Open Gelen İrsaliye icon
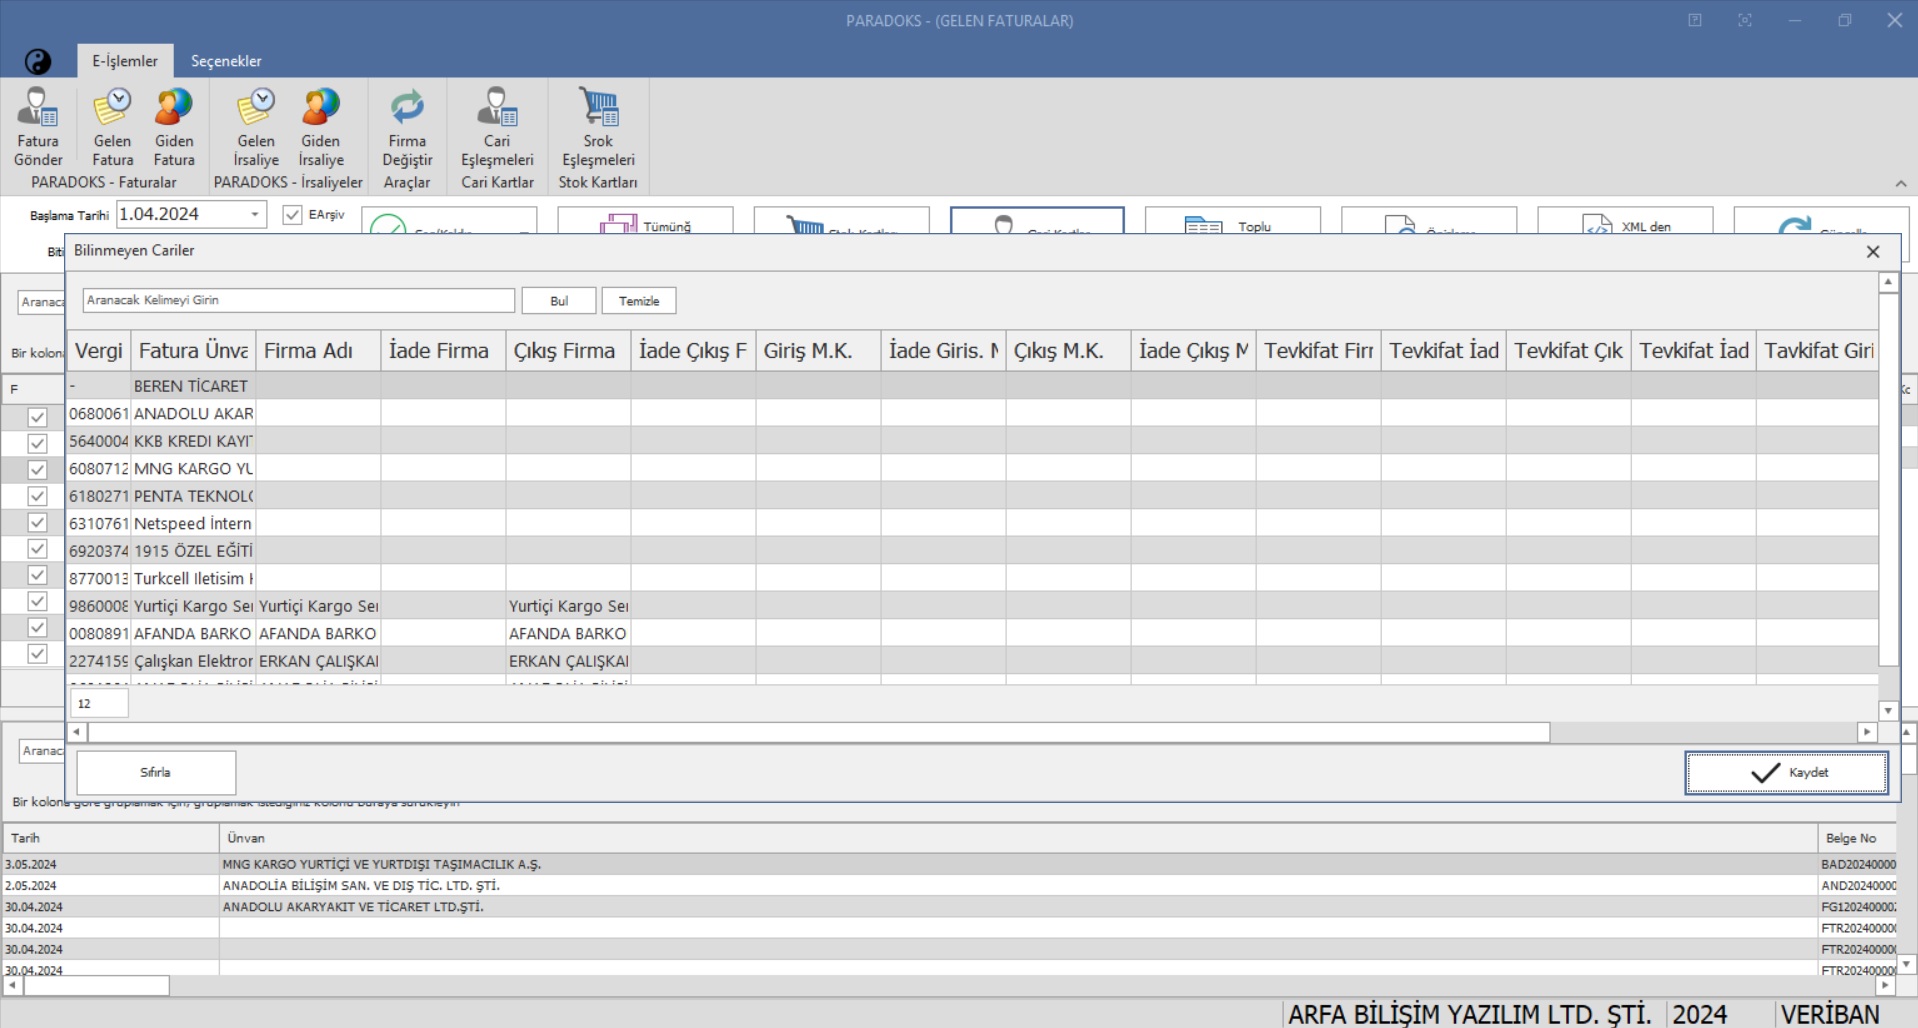 point(256,127)
